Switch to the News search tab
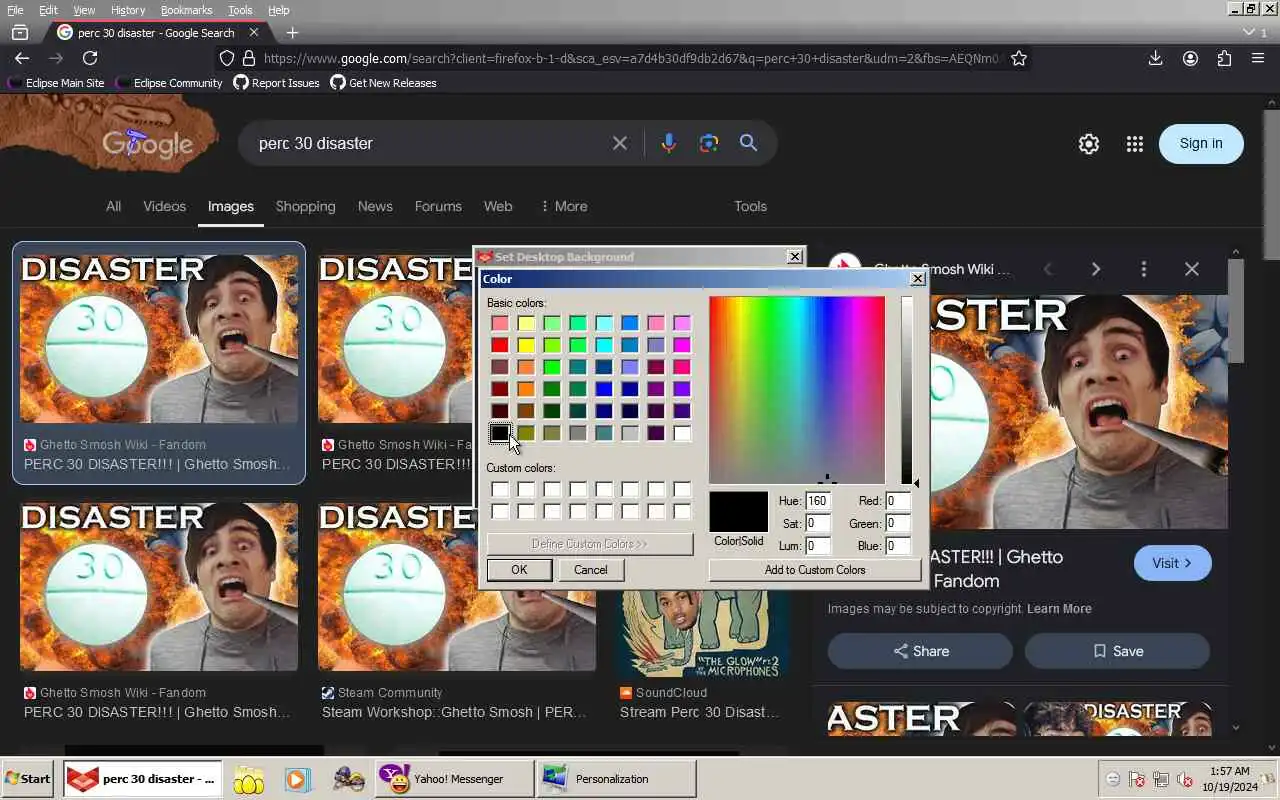This screenshot has width=1280, height=800. point(375,206)
